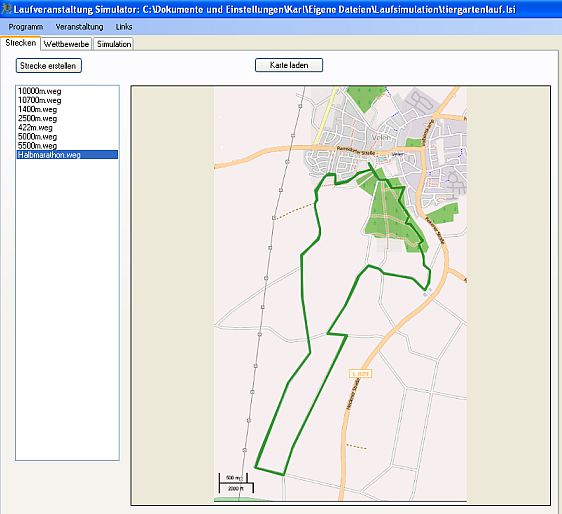Select 5000m.weg in the route list
This screenshot has width=562, height=514.
click(x=67, y=137)
